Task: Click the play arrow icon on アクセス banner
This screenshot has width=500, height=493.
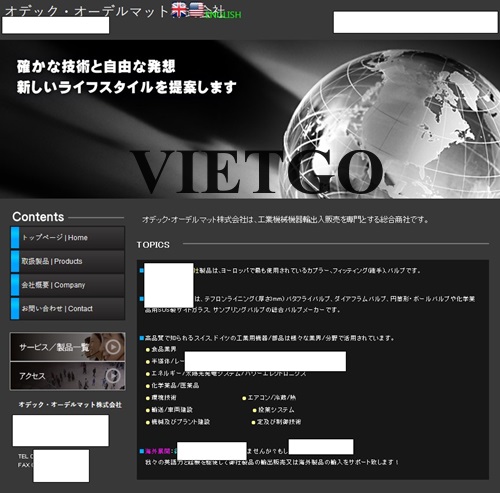Action: point(113,376)
